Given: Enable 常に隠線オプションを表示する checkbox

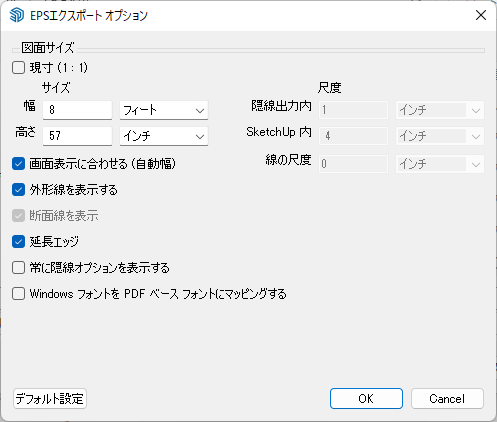Looking at the screenshot, I should (x=18, y=268).
